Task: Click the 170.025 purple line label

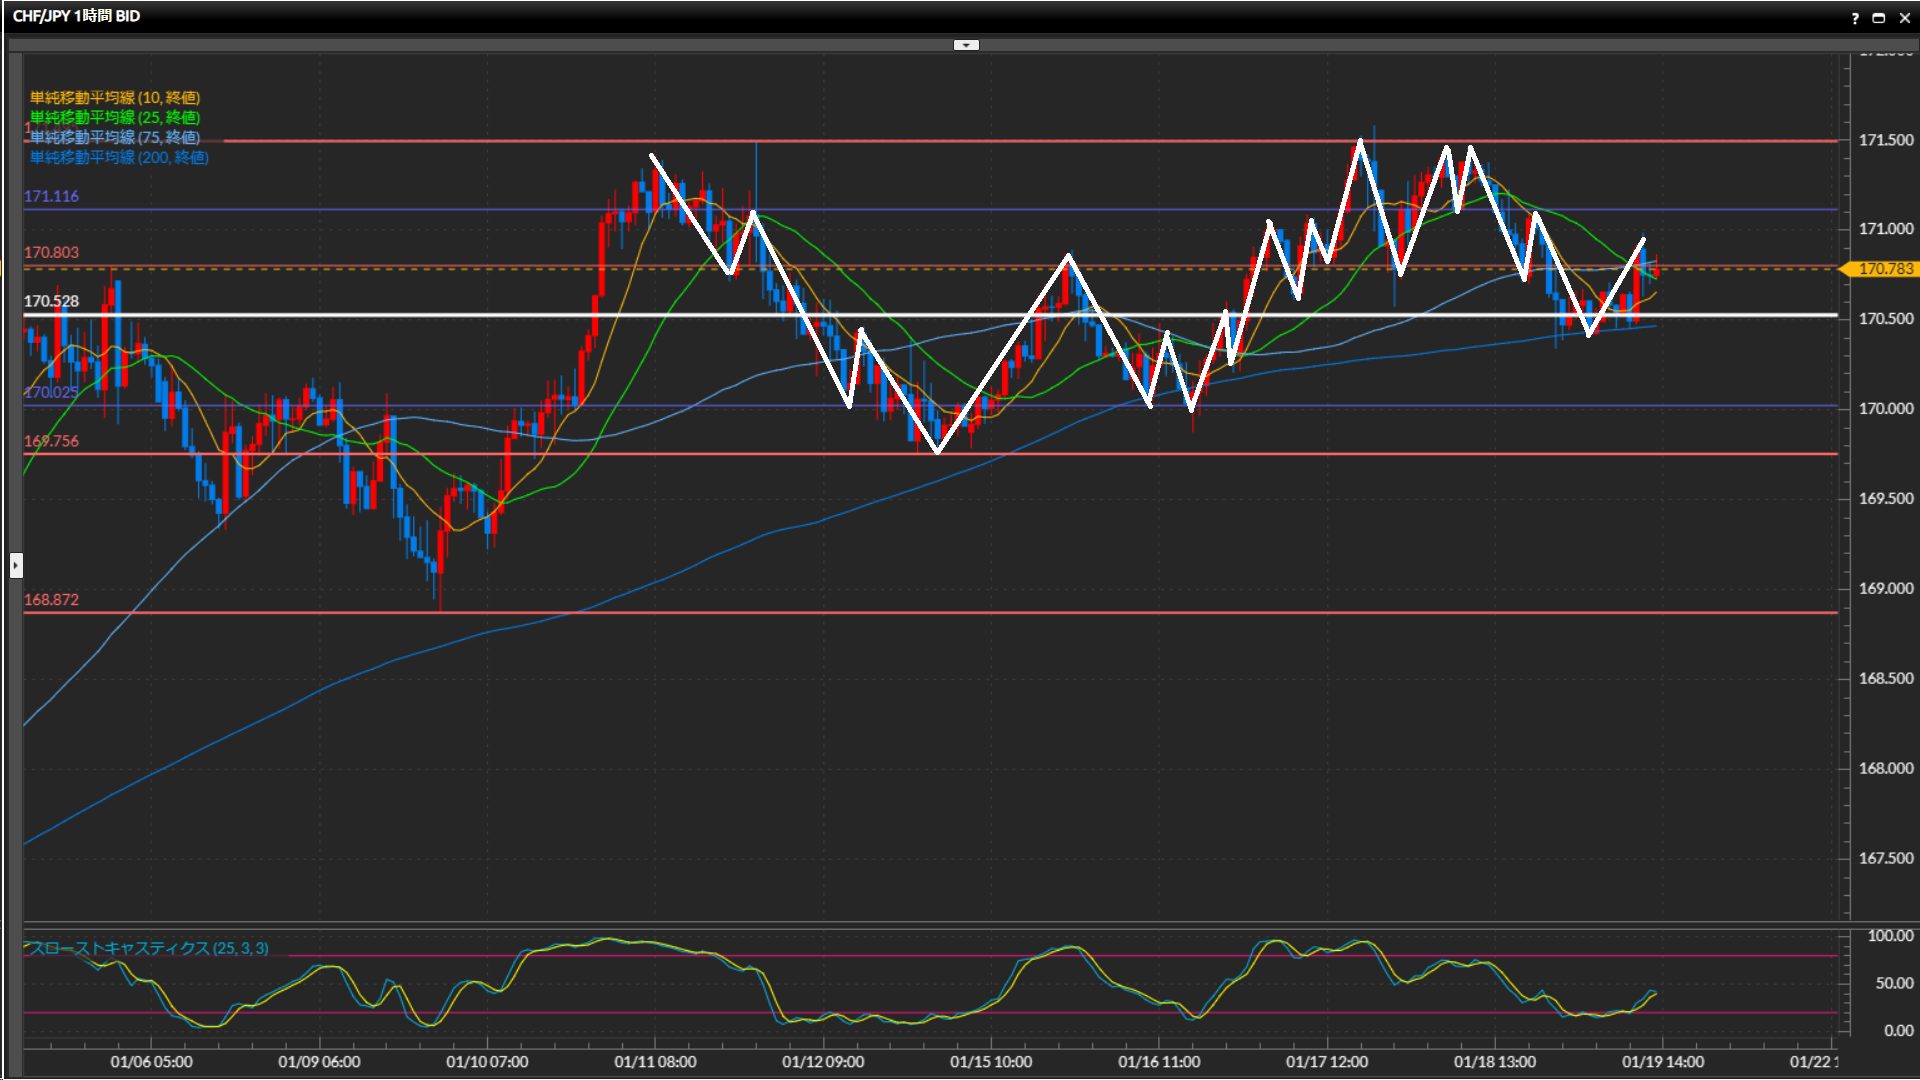Action: click(x=51, y=392)
